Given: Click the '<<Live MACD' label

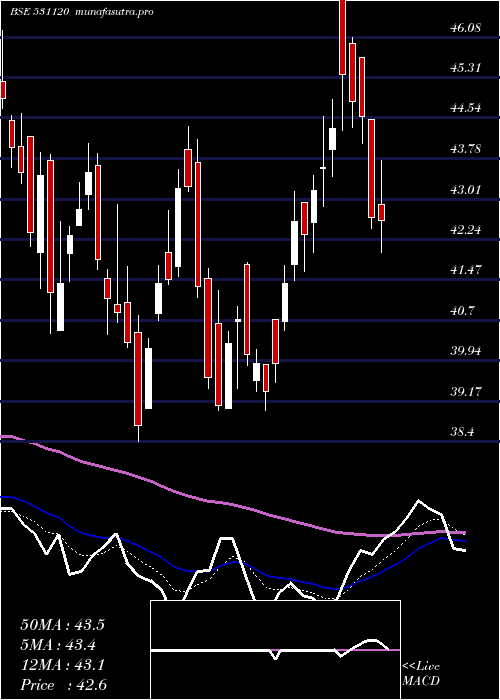Looking at the screenshot, I should 421,674.
